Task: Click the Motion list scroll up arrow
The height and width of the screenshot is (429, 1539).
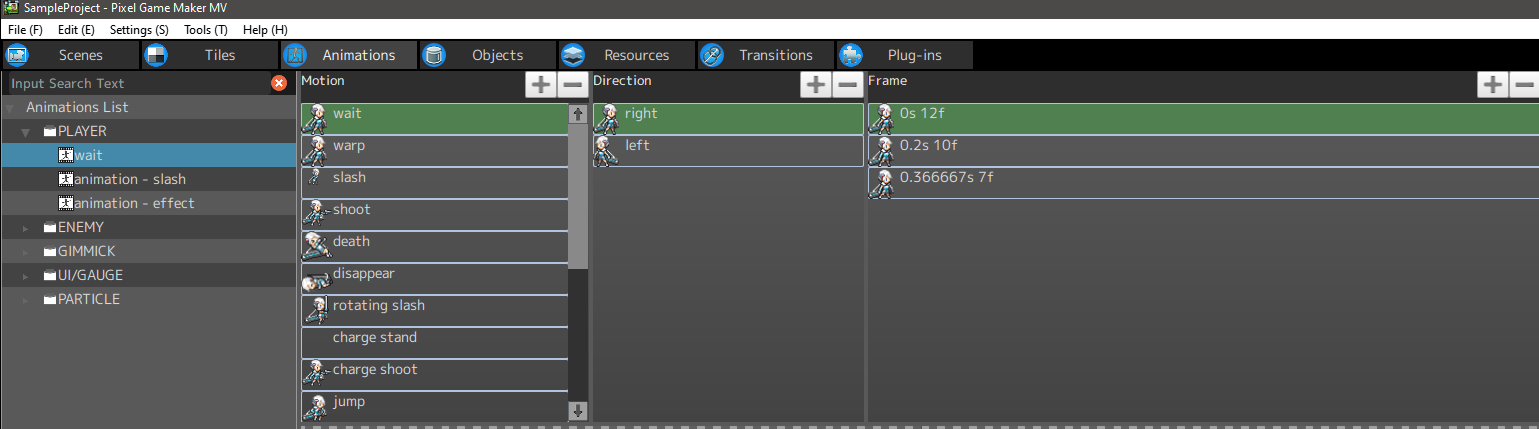Action: coord(578,114)
